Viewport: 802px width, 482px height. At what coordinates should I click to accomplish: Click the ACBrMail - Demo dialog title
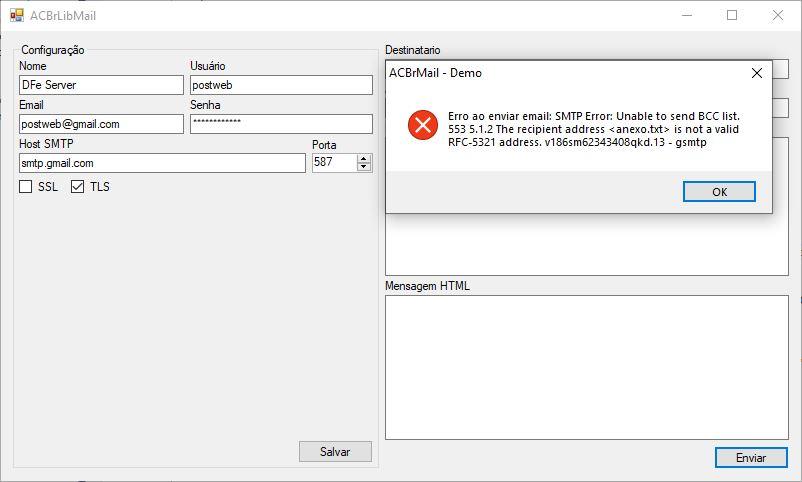click(435, 73)
